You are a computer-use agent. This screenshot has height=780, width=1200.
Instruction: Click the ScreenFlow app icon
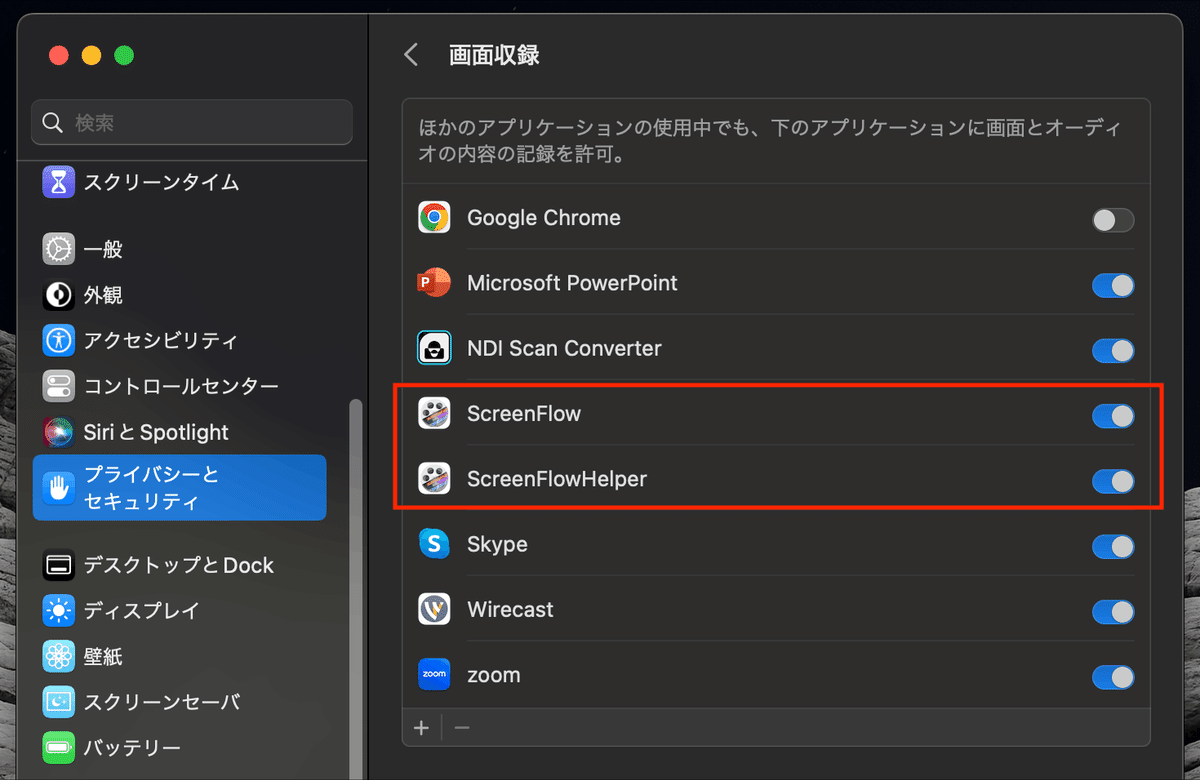(434, 414)
